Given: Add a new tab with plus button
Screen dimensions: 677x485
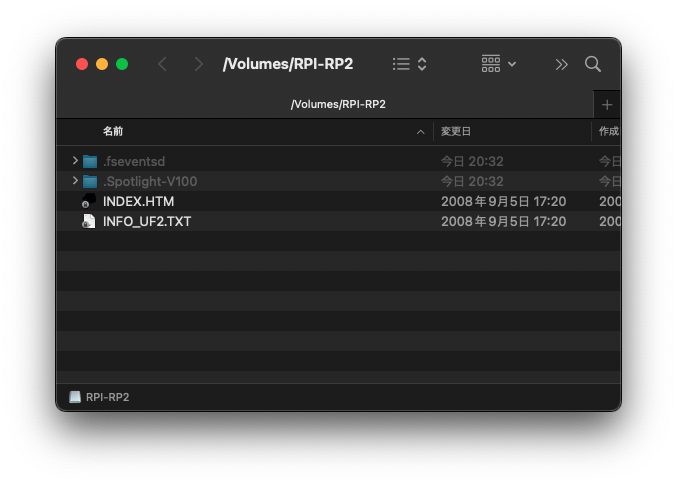Looking at the screenshot, I should [x=606, y=104].
